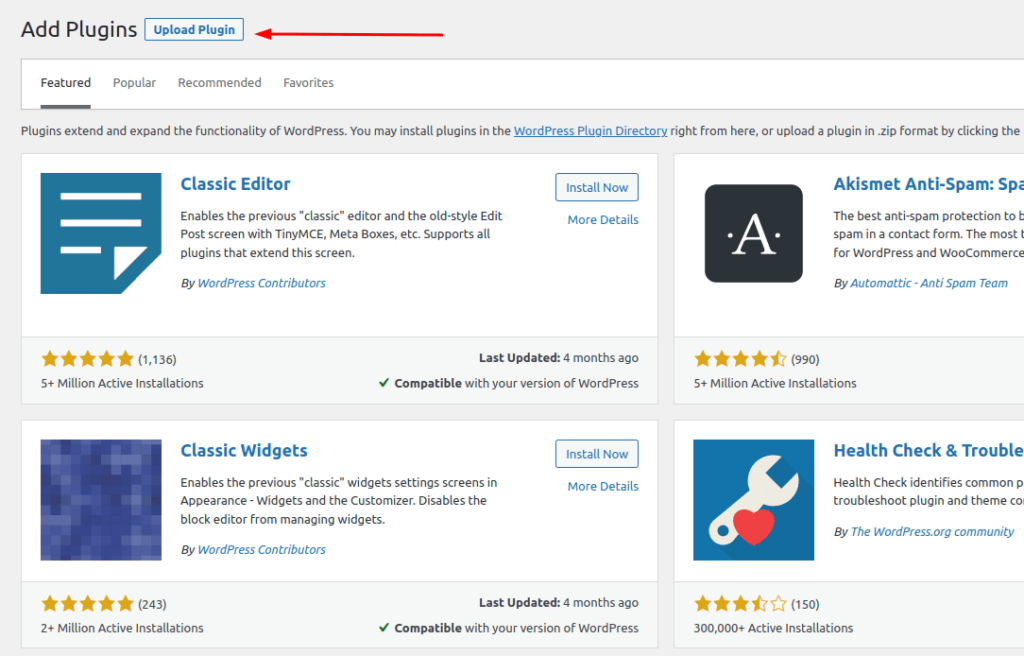Click the Health Check wrench-heart icon
This screenshot has height=656, width=1024.
click(754, 500)
